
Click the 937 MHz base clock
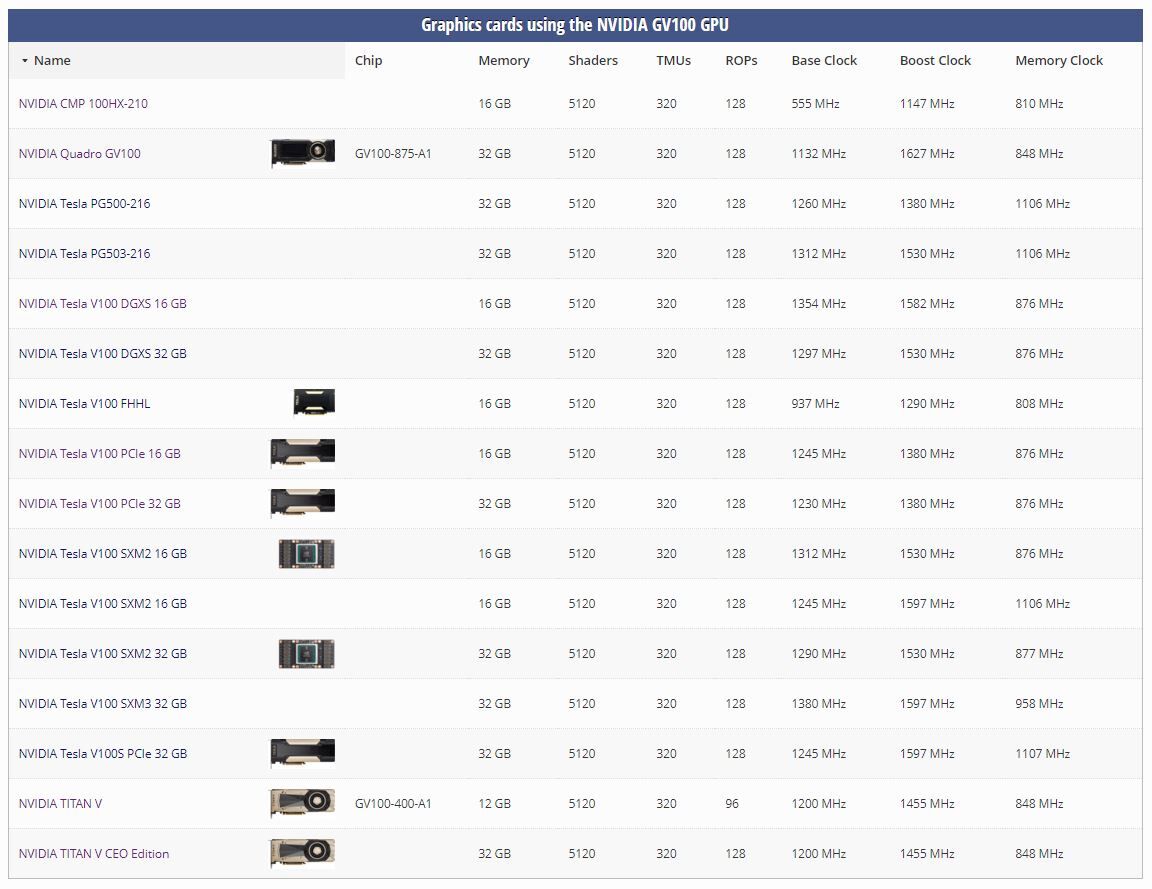tap(815, 403)
